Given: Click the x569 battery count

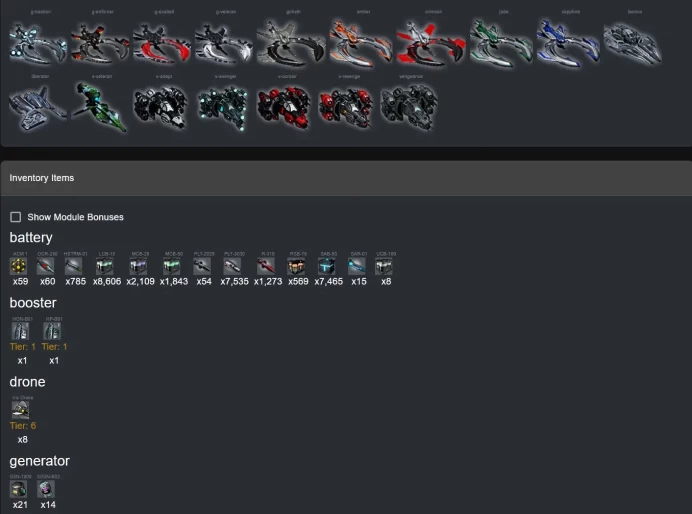Looking at the screenshot, I should (298, 281).
